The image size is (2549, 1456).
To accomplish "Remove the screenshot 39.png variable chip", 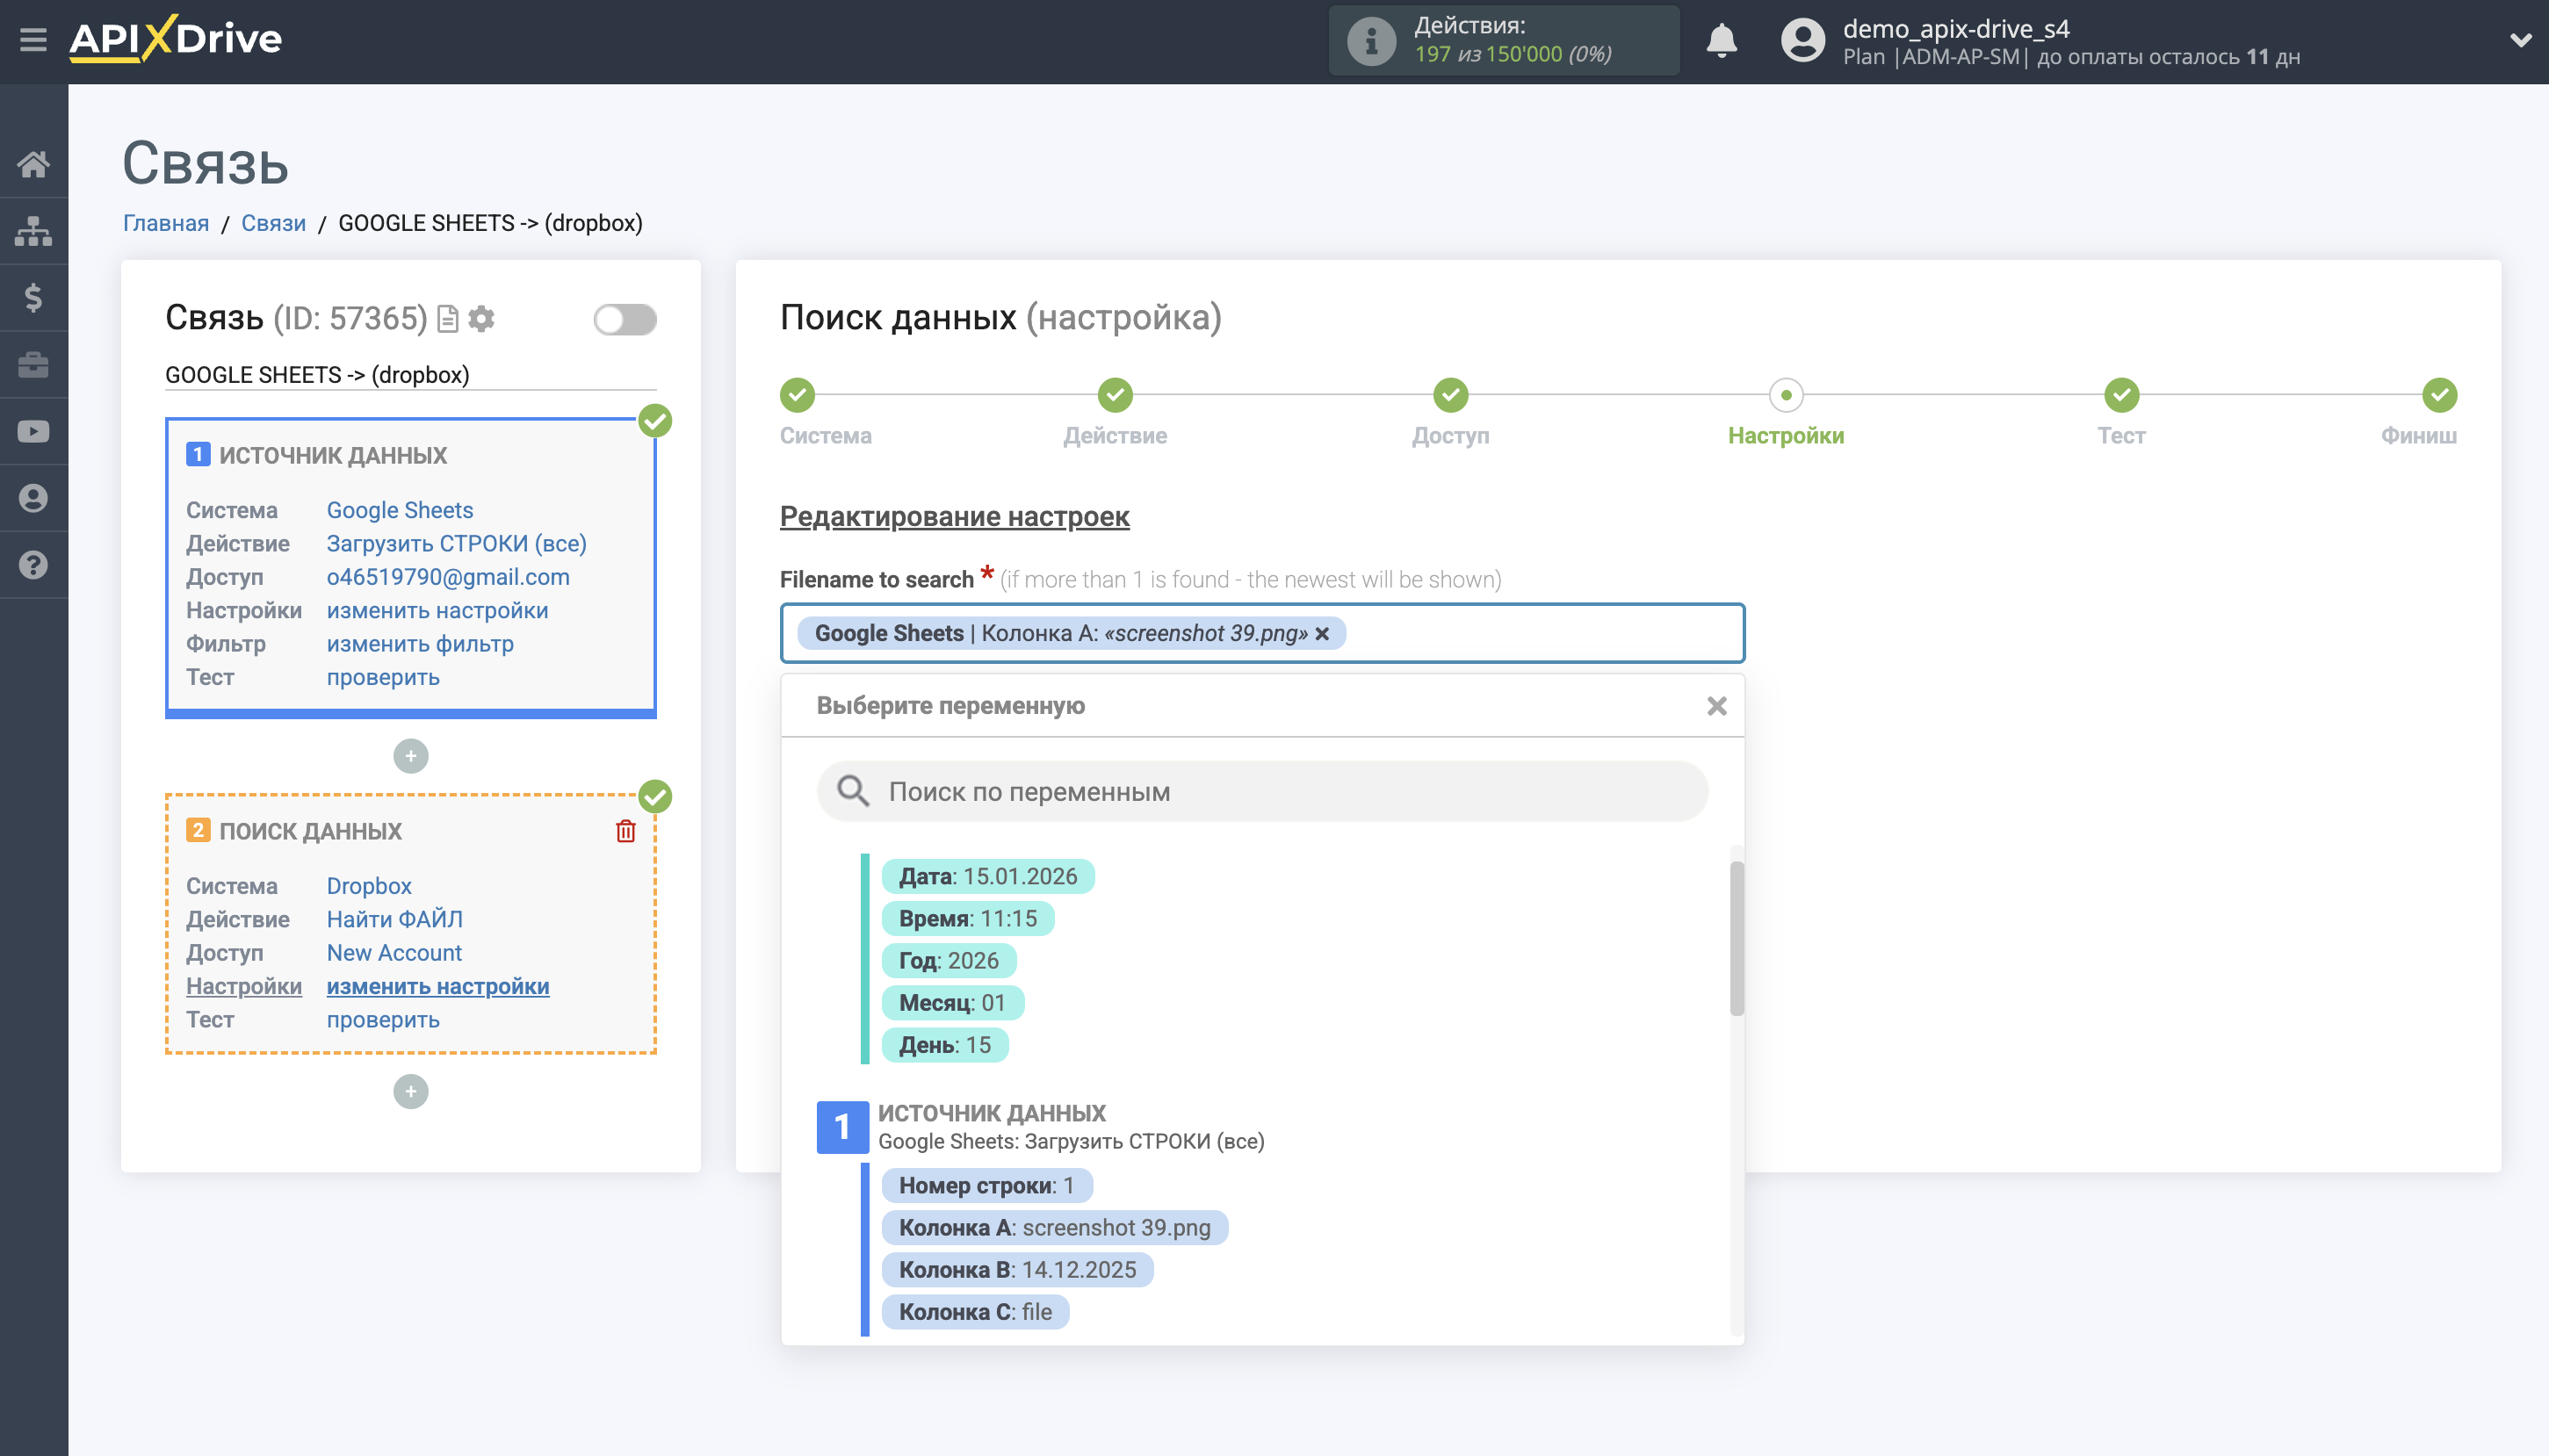I will point(1322,633).
